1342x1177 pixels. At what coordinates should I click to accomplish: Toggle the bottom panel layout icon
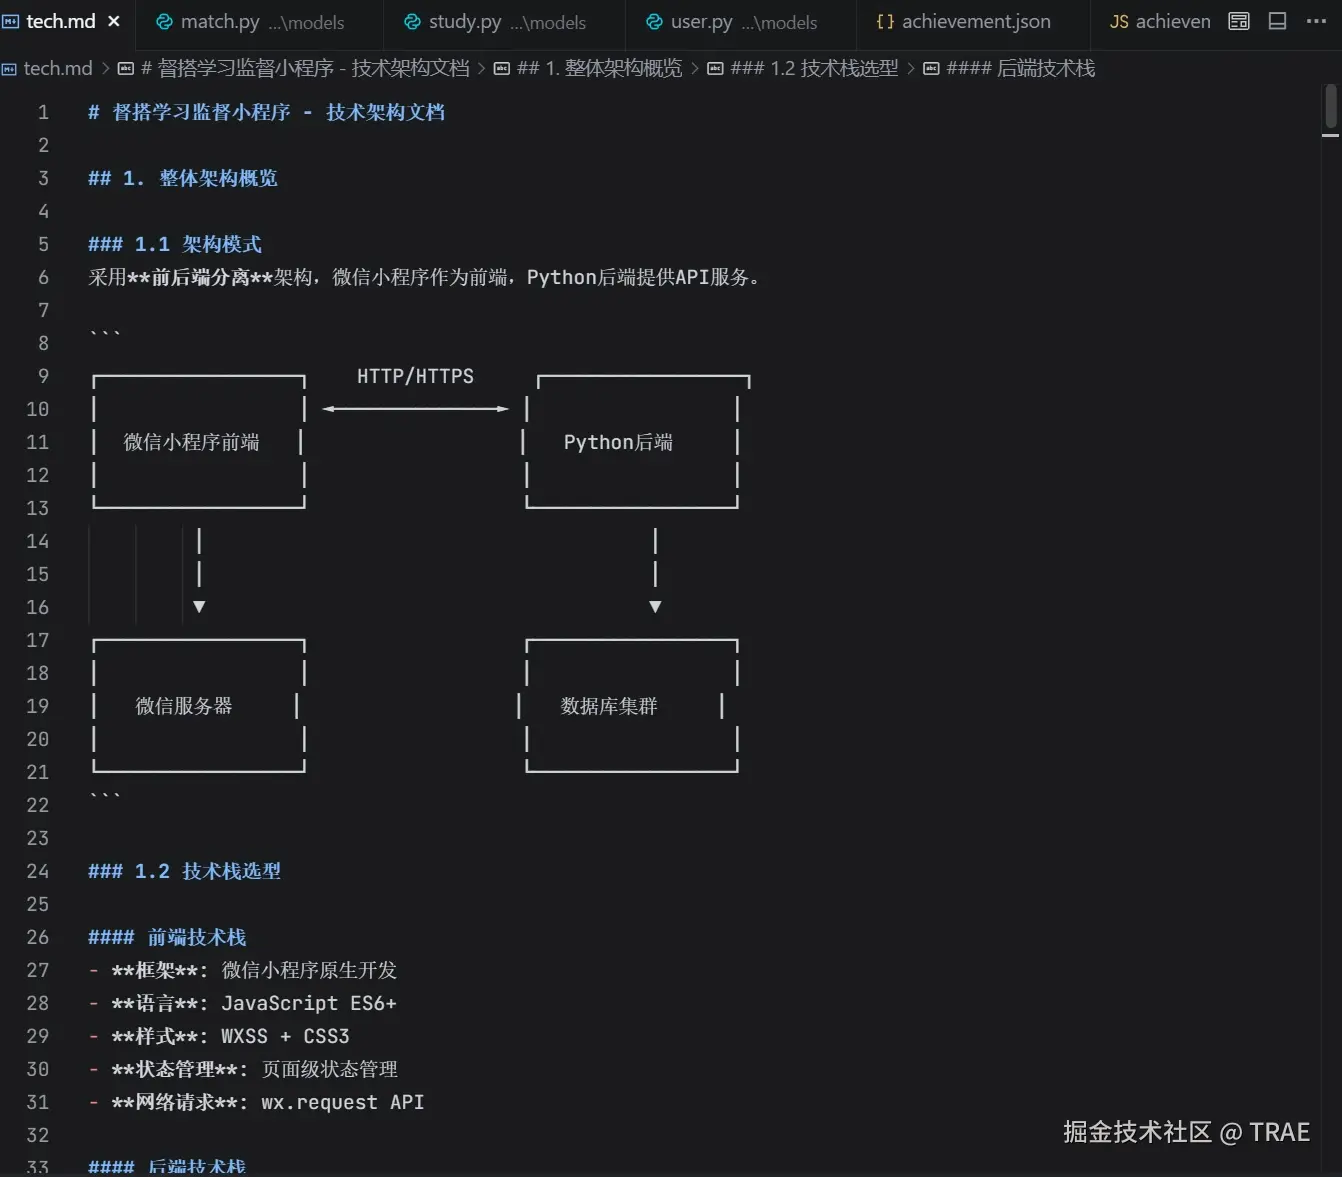pos(1278,21)
